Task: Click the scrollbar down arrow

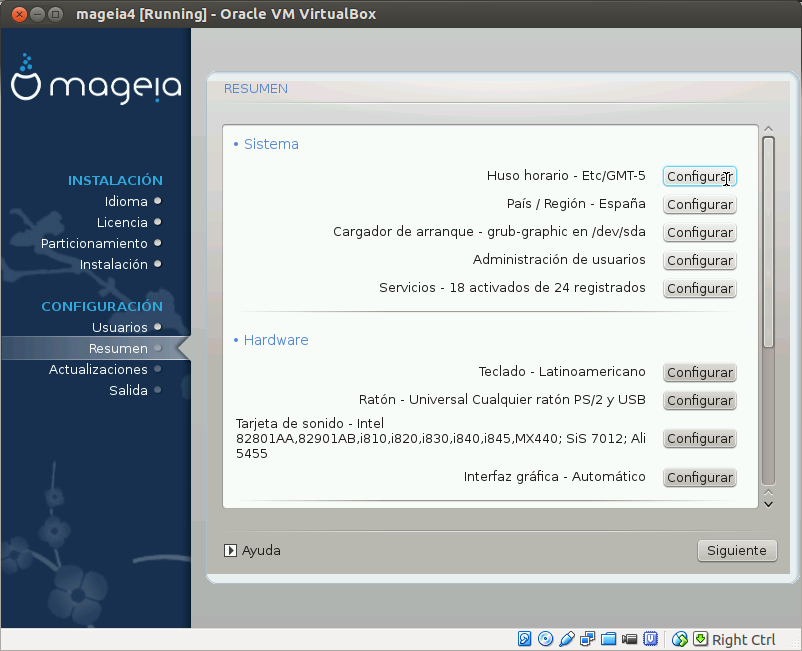Action: (x=769, y=503)
